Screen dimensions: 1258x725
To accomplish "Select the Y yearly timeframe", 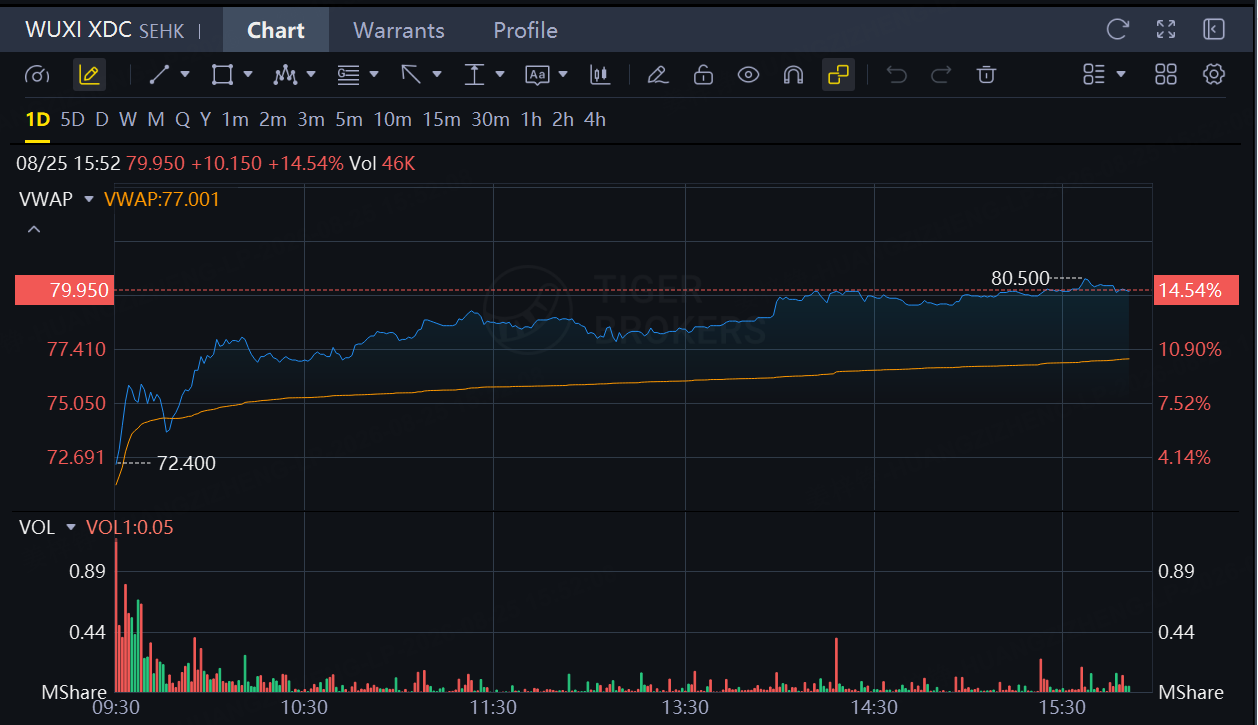I will tap(205, 120).
